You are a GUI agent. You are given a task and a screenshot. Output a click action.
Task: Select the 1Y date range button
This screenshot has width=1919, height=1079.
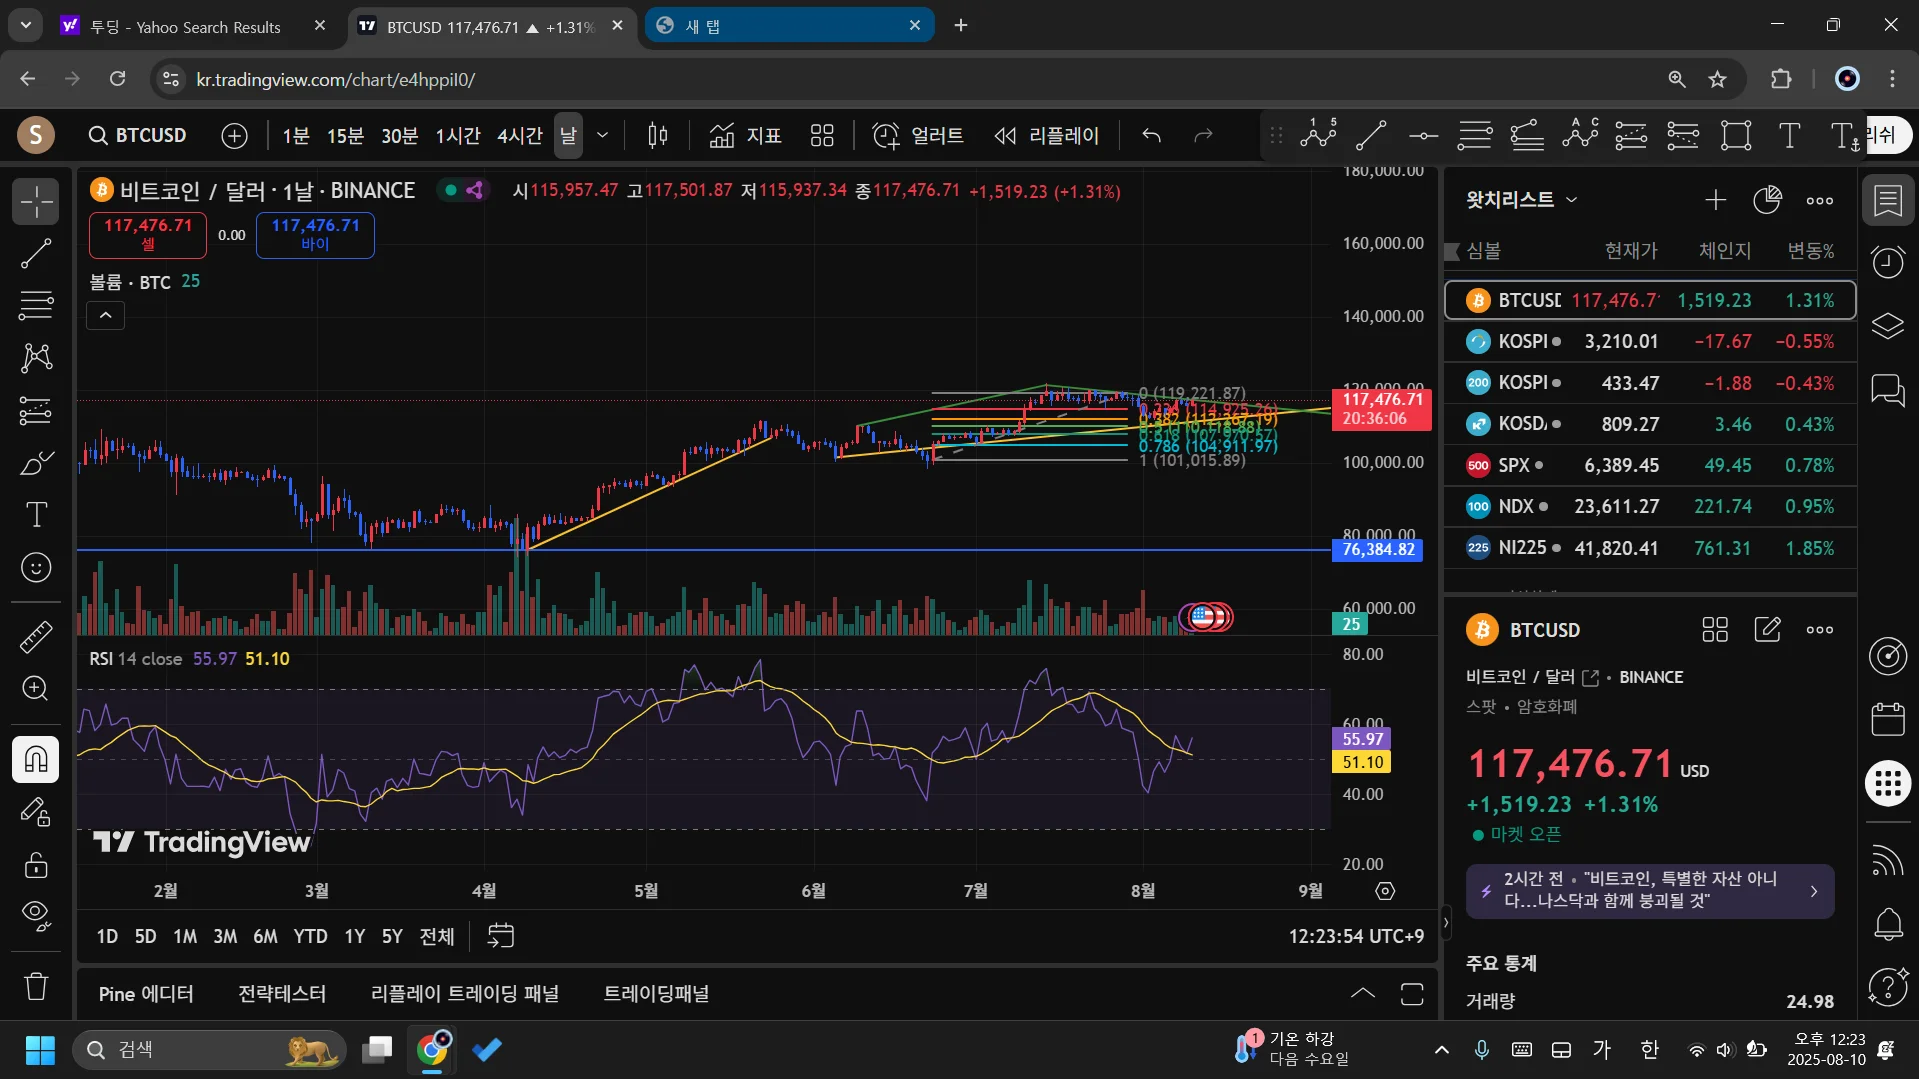tap(354, 936)
